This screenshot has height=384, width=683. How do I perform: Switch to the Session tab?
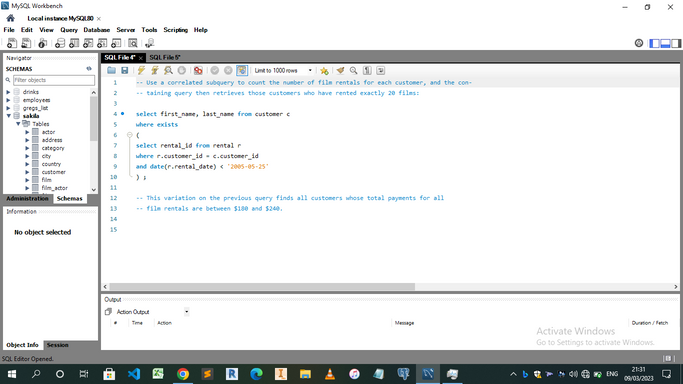[57, 345]
